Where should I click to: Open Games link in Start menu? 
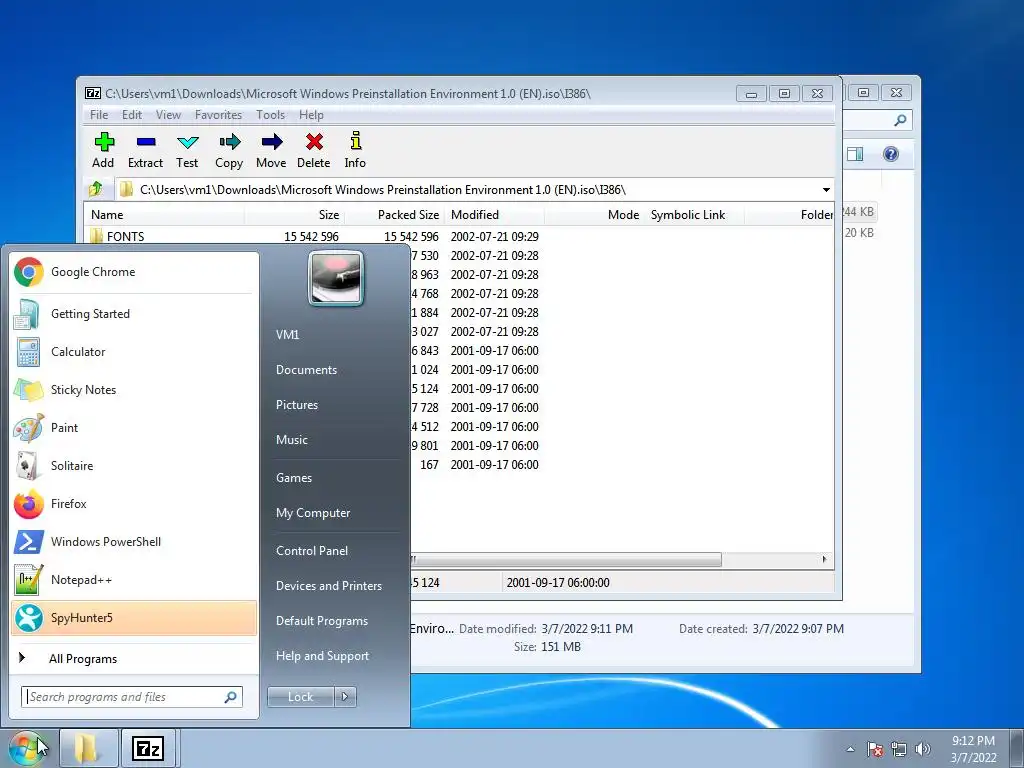294,478
